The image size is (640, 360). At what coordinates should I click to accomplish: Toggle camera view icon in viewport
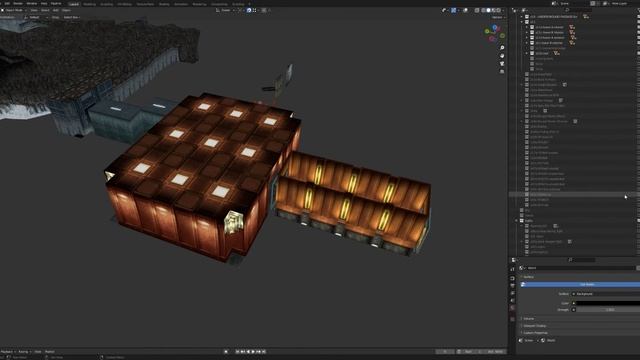[502, 64]
